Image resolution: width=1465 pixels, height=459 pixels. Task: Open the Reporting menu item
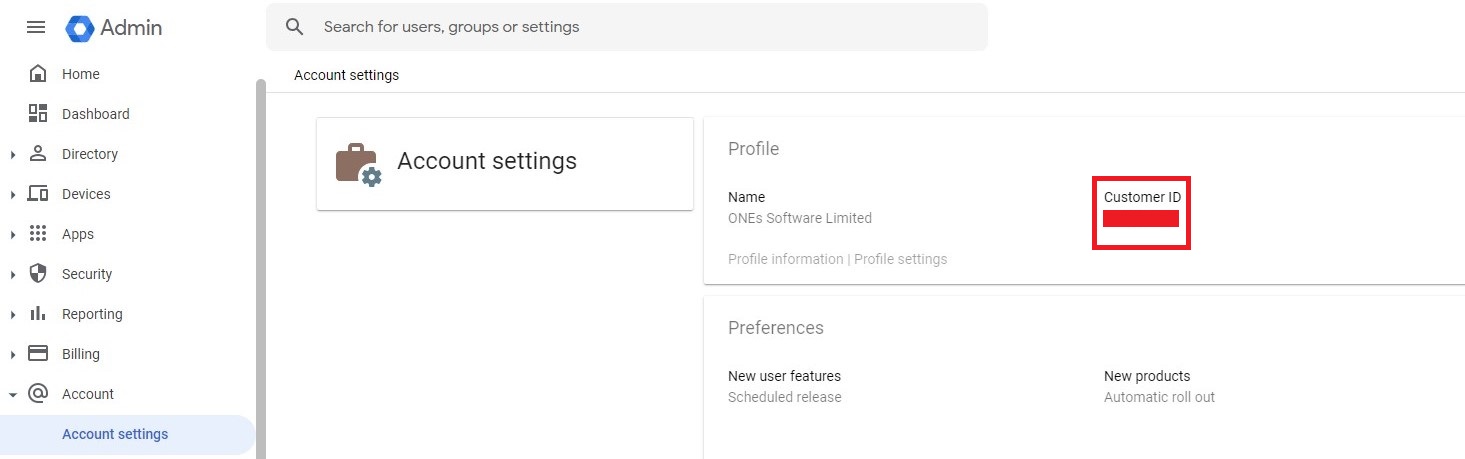click(x=92, y=314)
